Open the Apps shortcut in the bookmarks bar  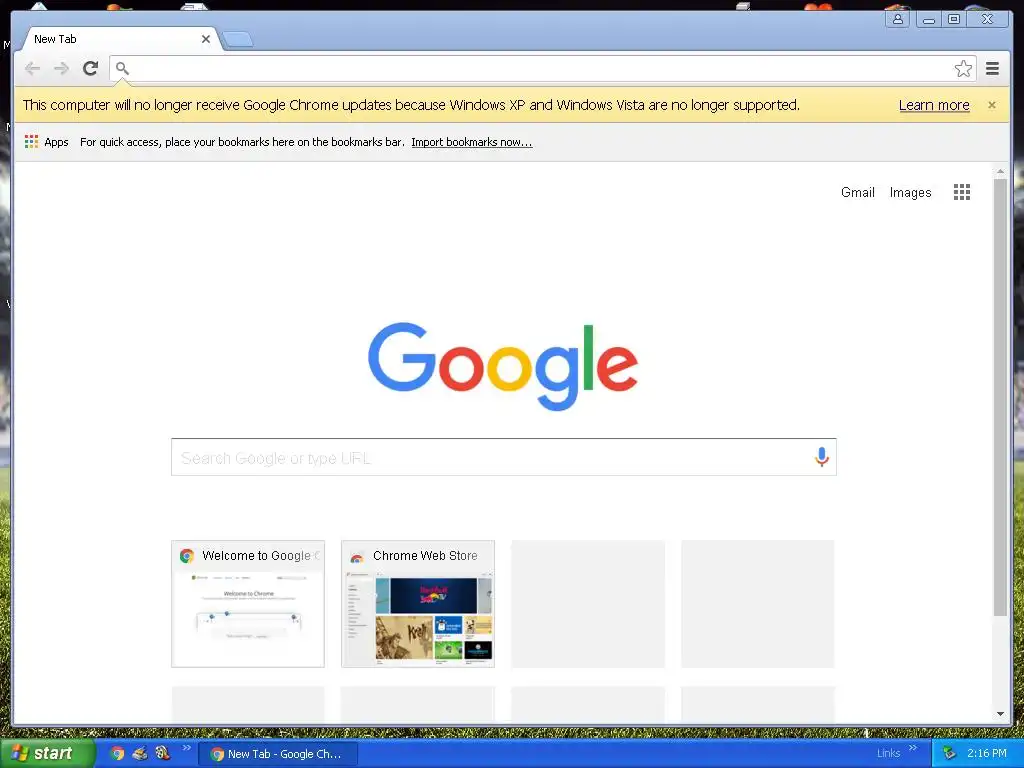point(46,142)
